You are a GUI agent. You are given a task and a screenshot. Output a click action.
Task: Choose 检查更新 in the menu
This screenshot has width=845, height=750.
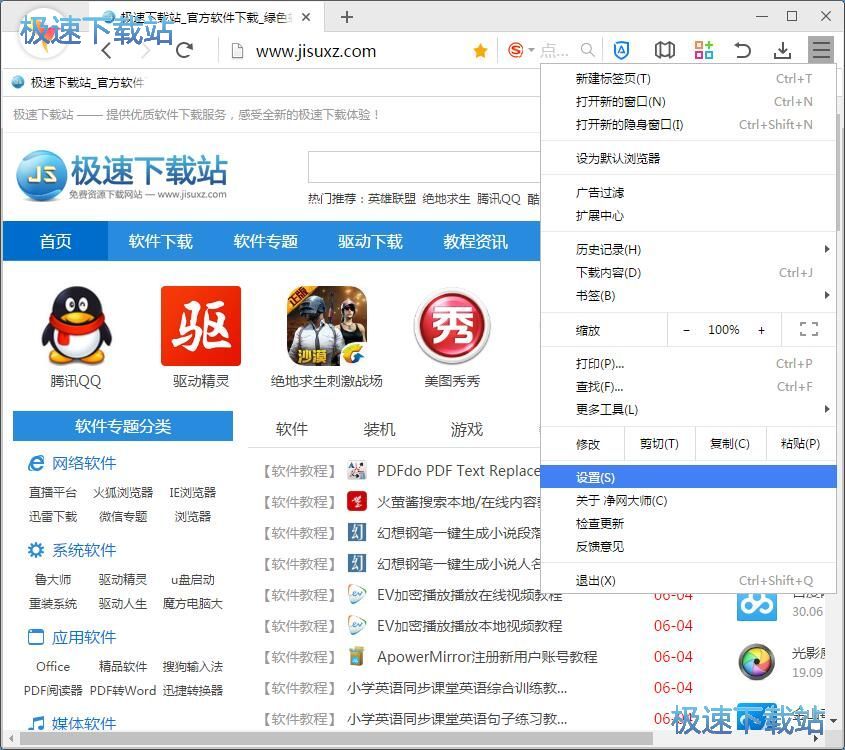click(x=689, y=523)
